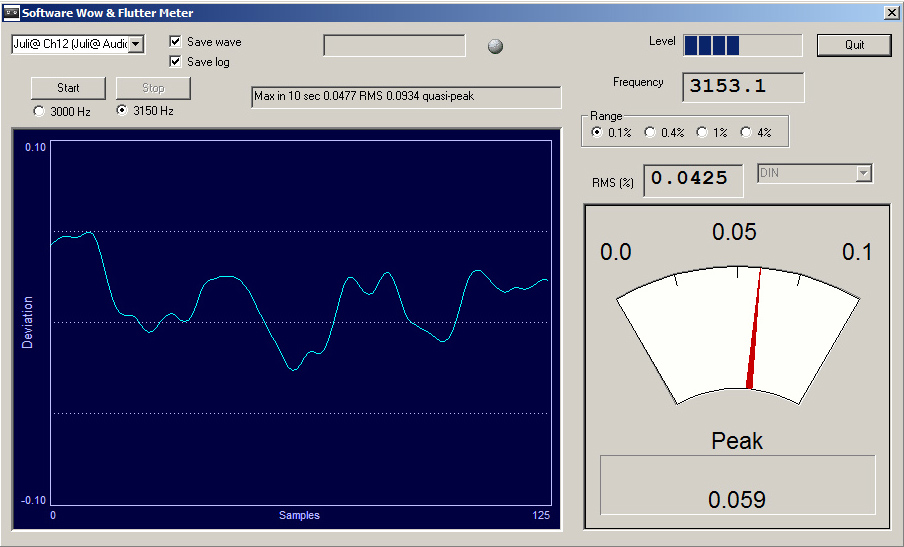Click the red needle on Peak meter
This screenshot has width=904, height=547.
click(755, 330)
